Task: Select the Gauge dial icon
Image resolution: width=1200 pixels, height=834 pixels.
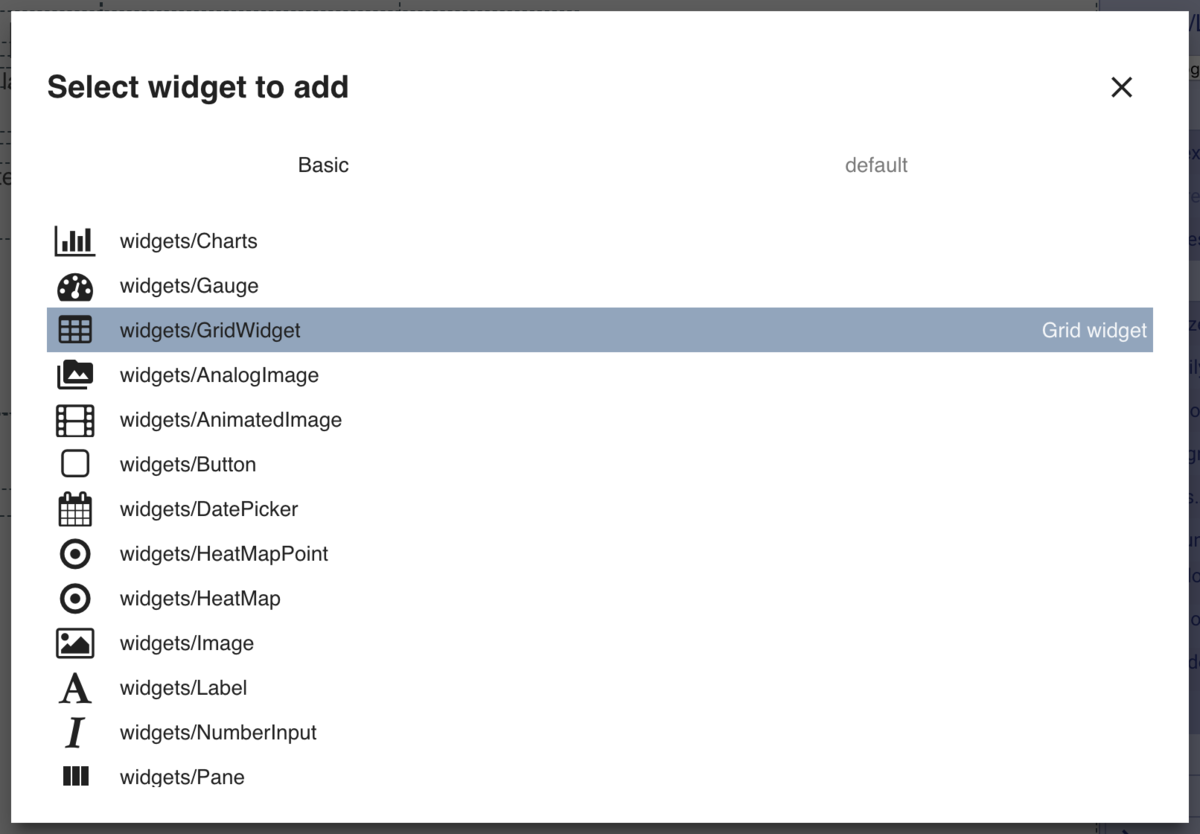Action: pos(75,286)
